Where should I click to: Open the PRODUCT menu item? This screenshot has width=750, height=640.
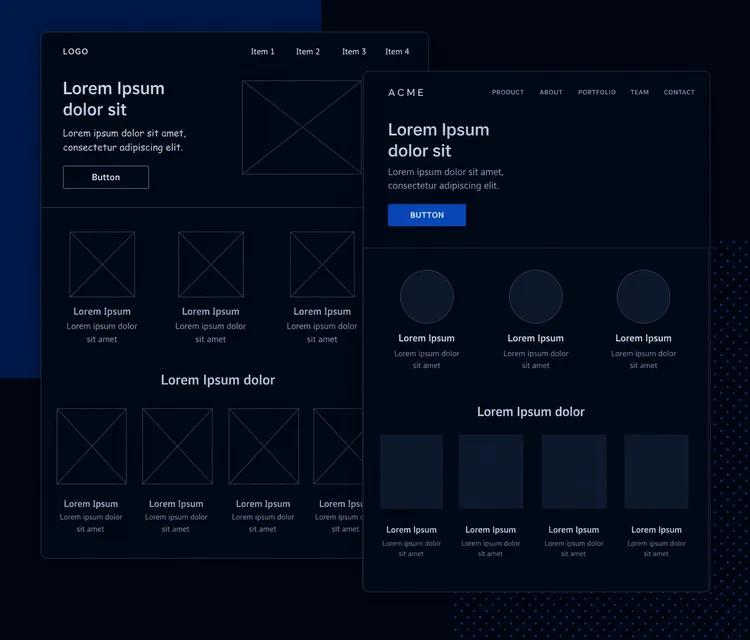click(508, 92)
